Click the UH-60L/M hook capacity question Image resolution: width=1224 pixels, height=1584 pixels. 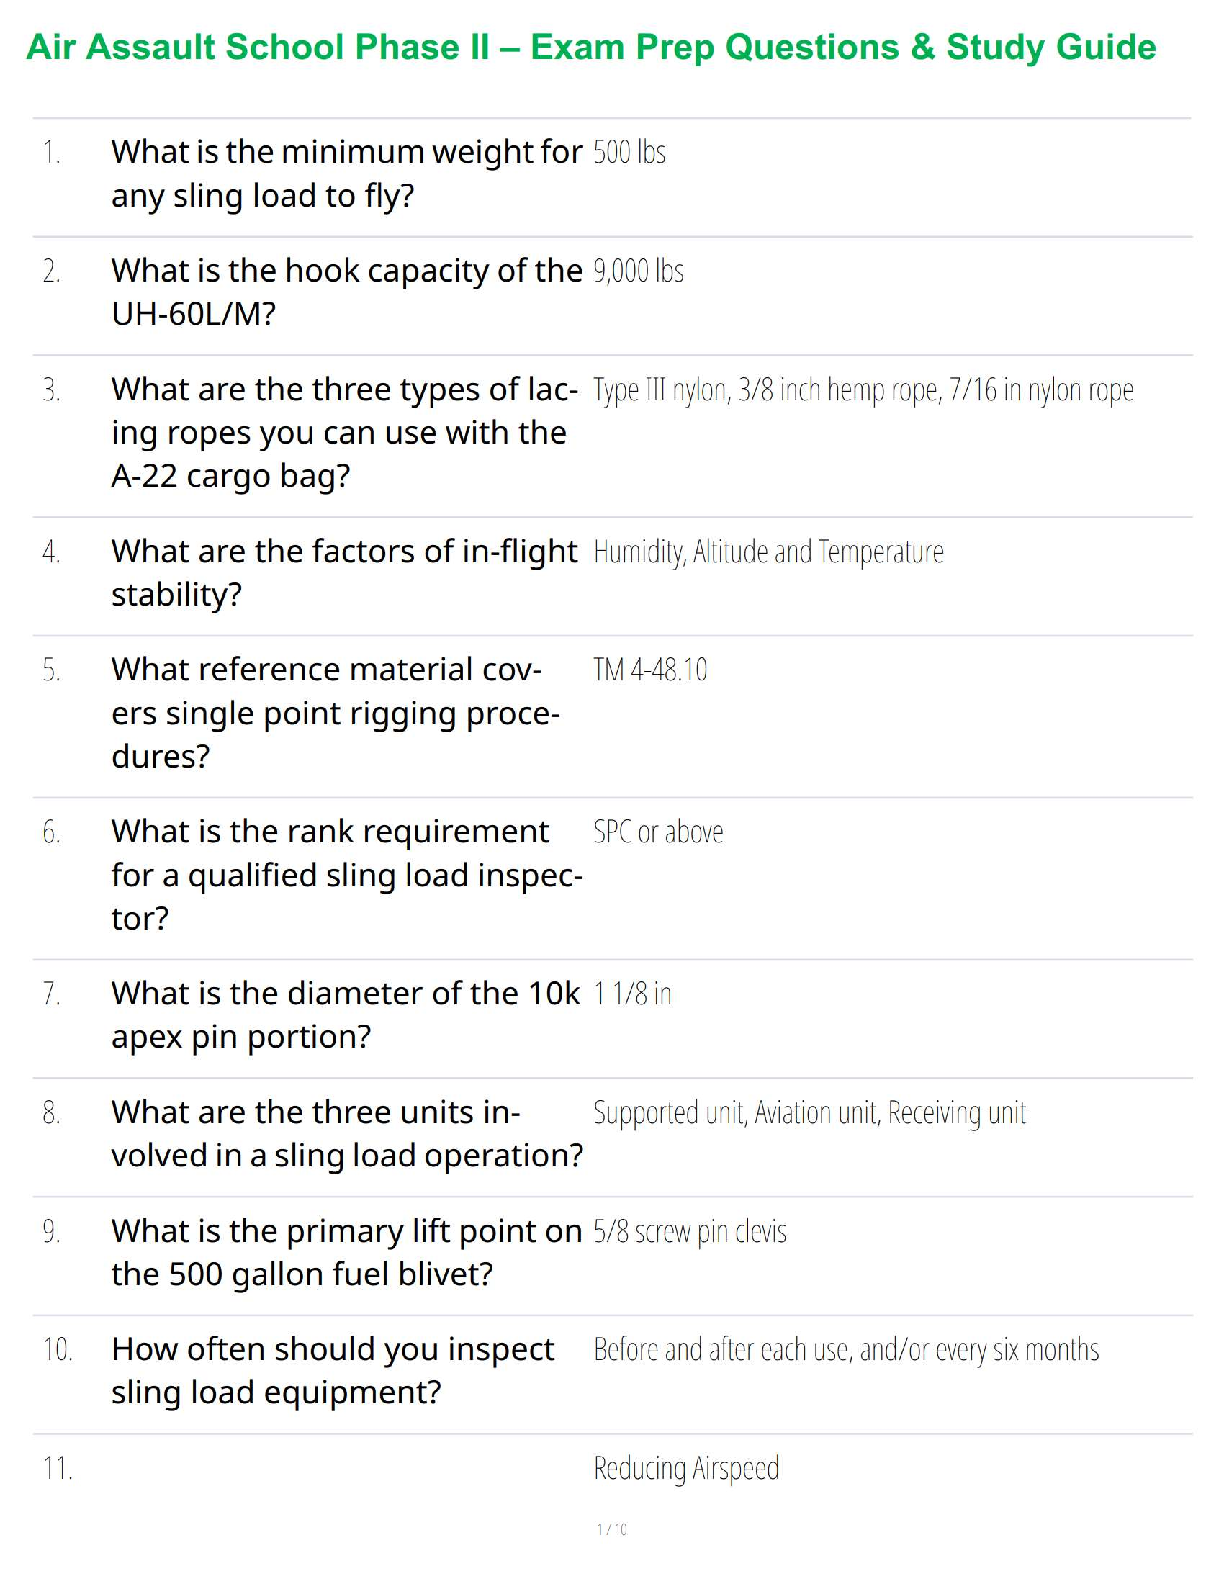(346, 292)
